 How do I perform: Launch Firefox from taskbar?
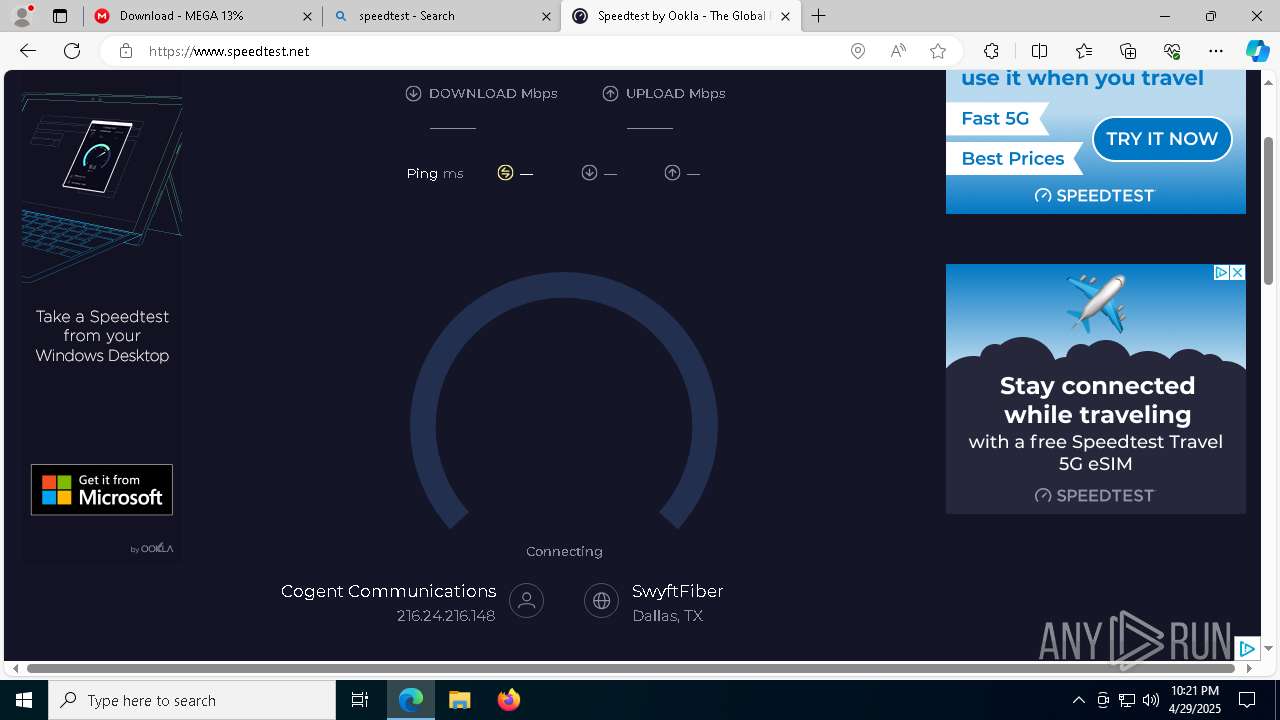click(509, 700)
